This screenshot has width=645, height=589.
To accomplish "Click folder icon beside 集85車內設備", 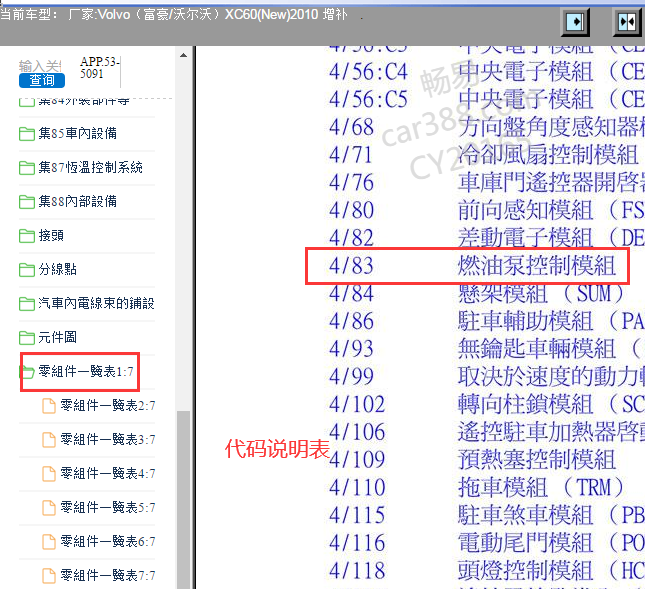I will click(27, 134).
